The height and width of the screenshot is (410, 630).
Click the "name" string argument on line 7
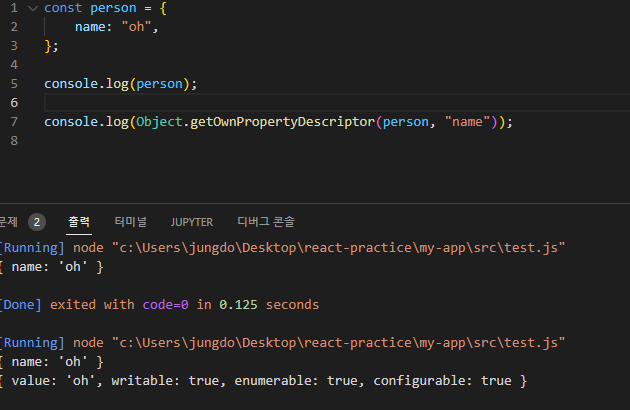pyautogui.click(x=467, y=121)
